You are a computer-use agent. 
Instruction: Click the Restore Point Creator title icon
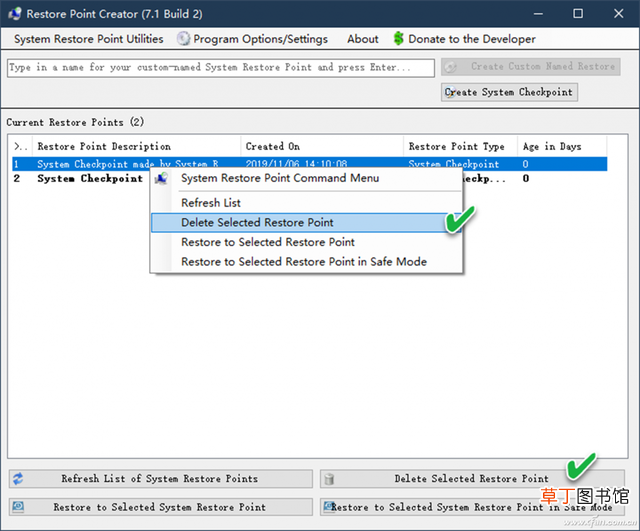(15, 13)
